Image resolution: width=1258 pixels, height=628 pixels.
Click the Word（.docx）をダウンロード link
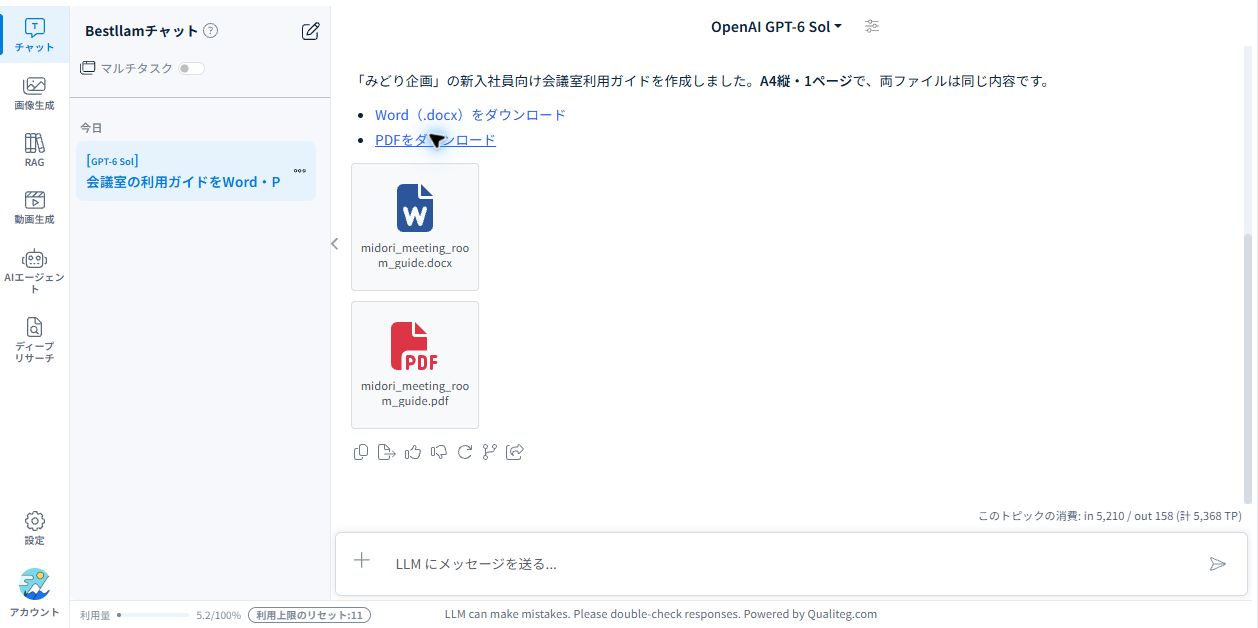click(470, 115)
